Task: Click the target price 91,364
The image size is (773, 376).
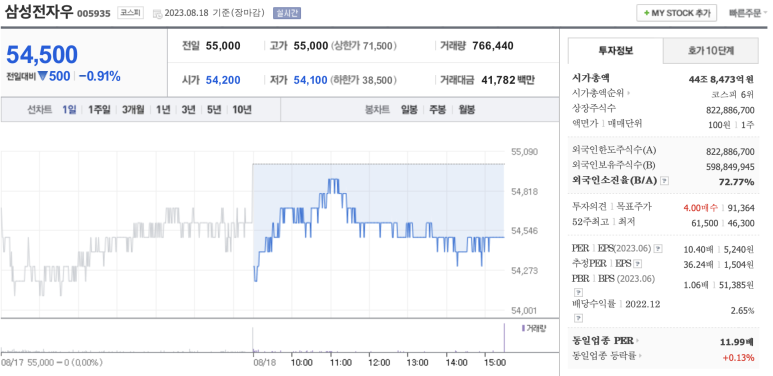Action: 742,208
